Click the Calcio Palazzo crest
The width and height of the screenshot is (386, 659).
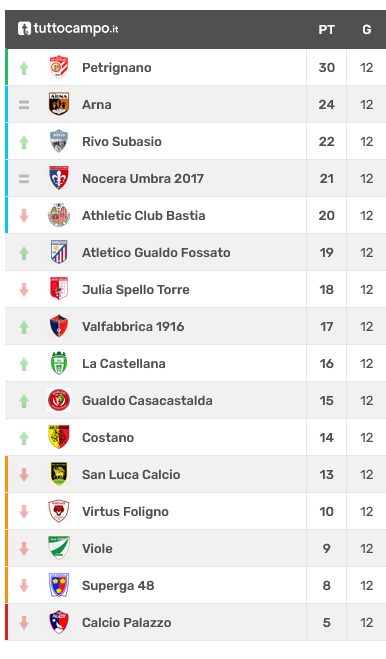[x=59, y=622]
